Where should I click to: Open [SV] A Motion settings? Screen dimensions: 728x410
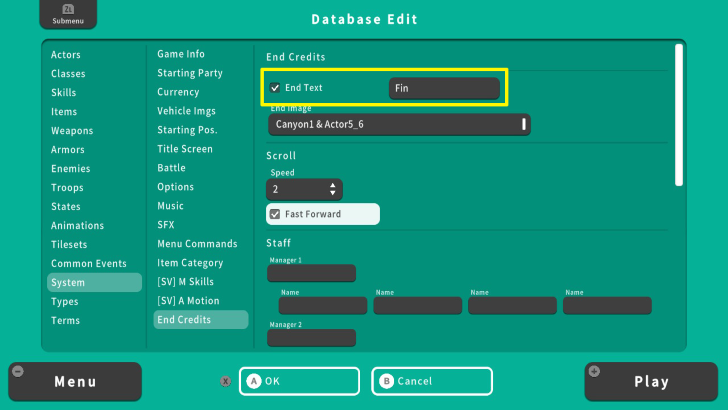click(x=188, y=301)
